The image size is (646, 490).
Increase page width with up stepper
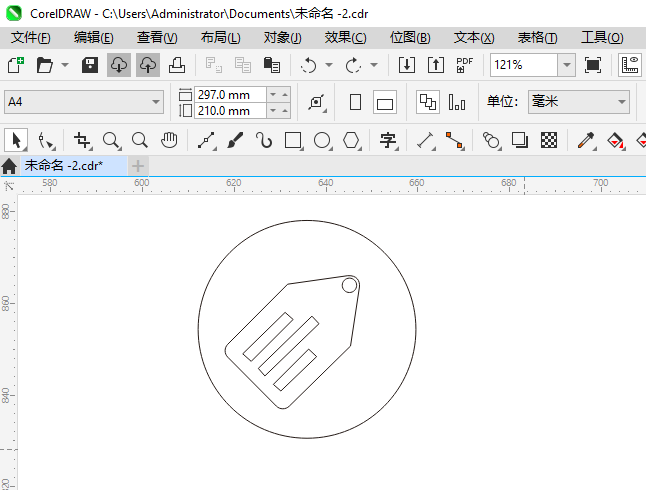pos(285,95)
